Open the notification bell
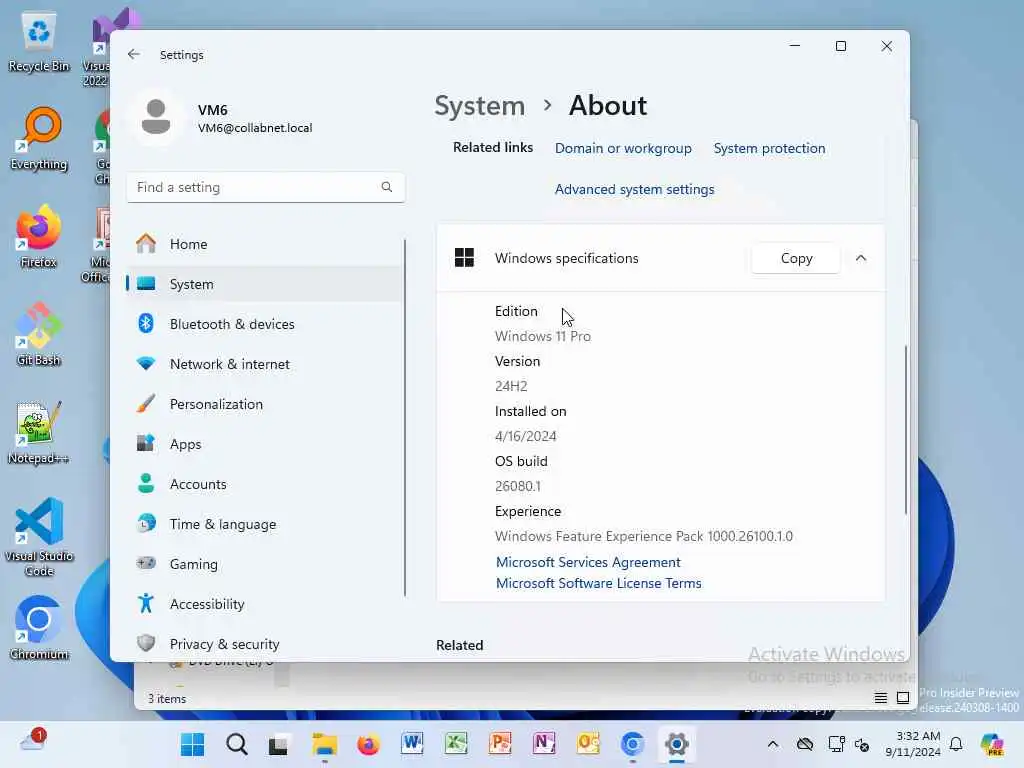The height and width of the screenshot is (768, 1024). point(956,744)
